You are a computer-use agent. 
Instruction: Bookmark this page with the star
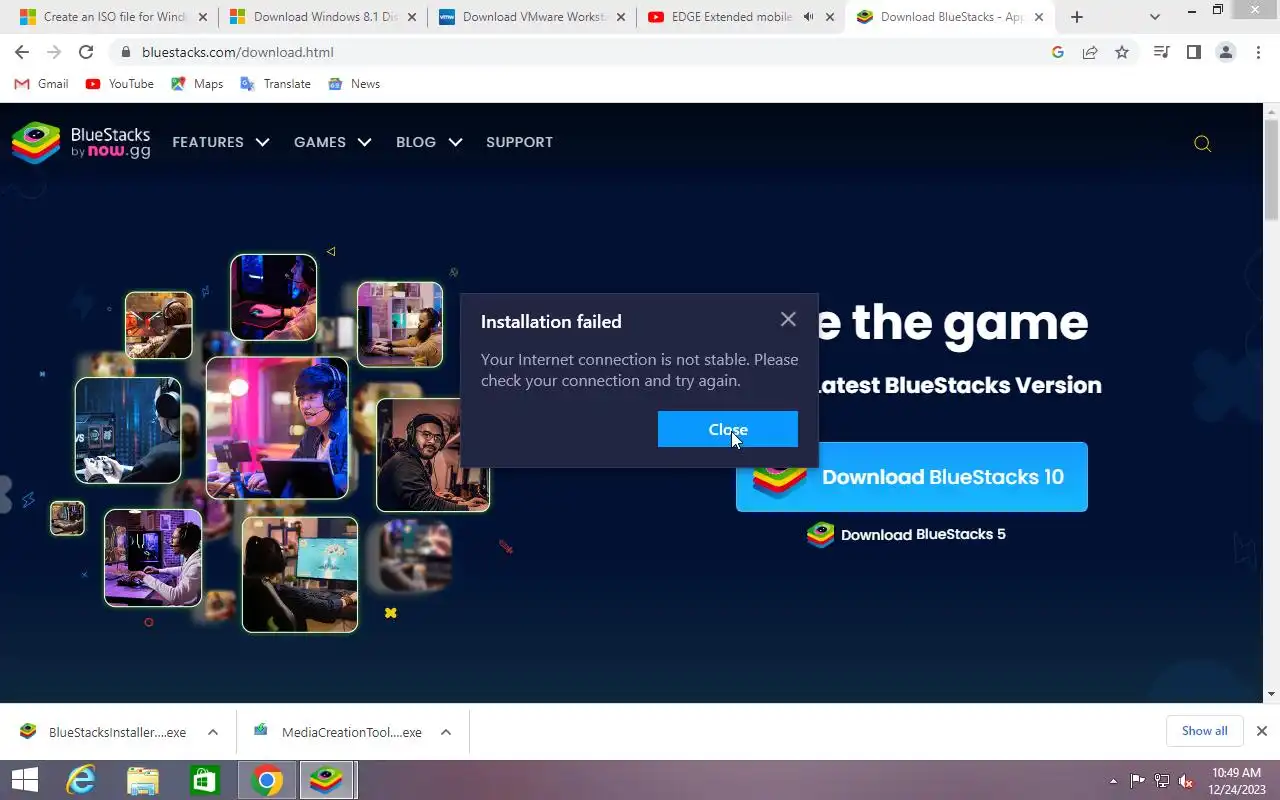(x=1122, y=52)
